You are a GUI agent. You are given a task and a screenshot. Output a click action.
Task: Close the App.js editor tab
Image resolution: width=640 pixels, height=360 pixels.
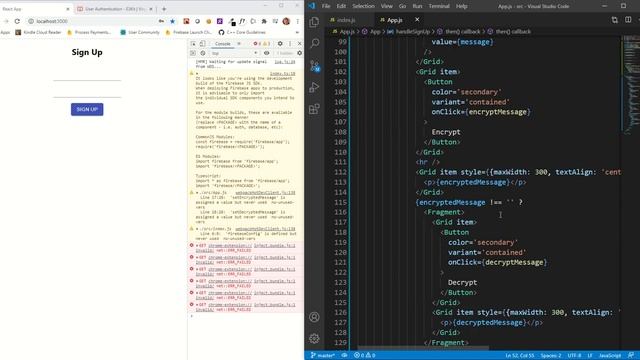point(417,20)
